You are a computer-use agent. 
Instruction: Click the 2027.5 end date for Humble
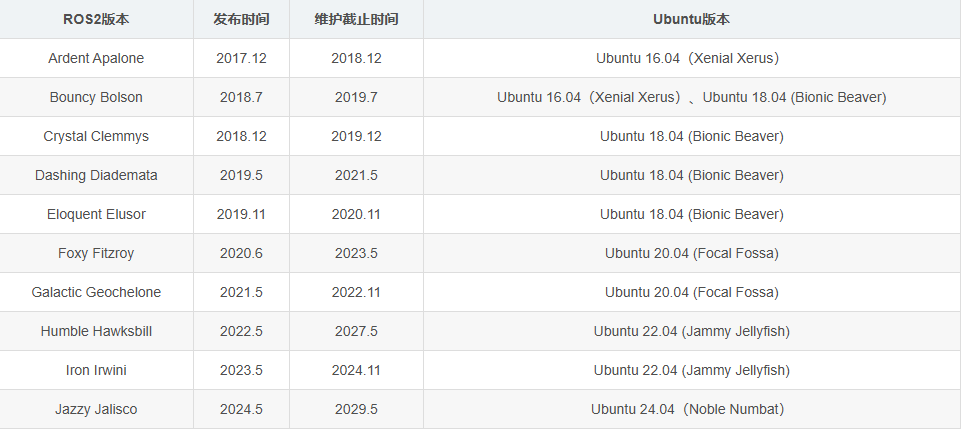(356, 331)
